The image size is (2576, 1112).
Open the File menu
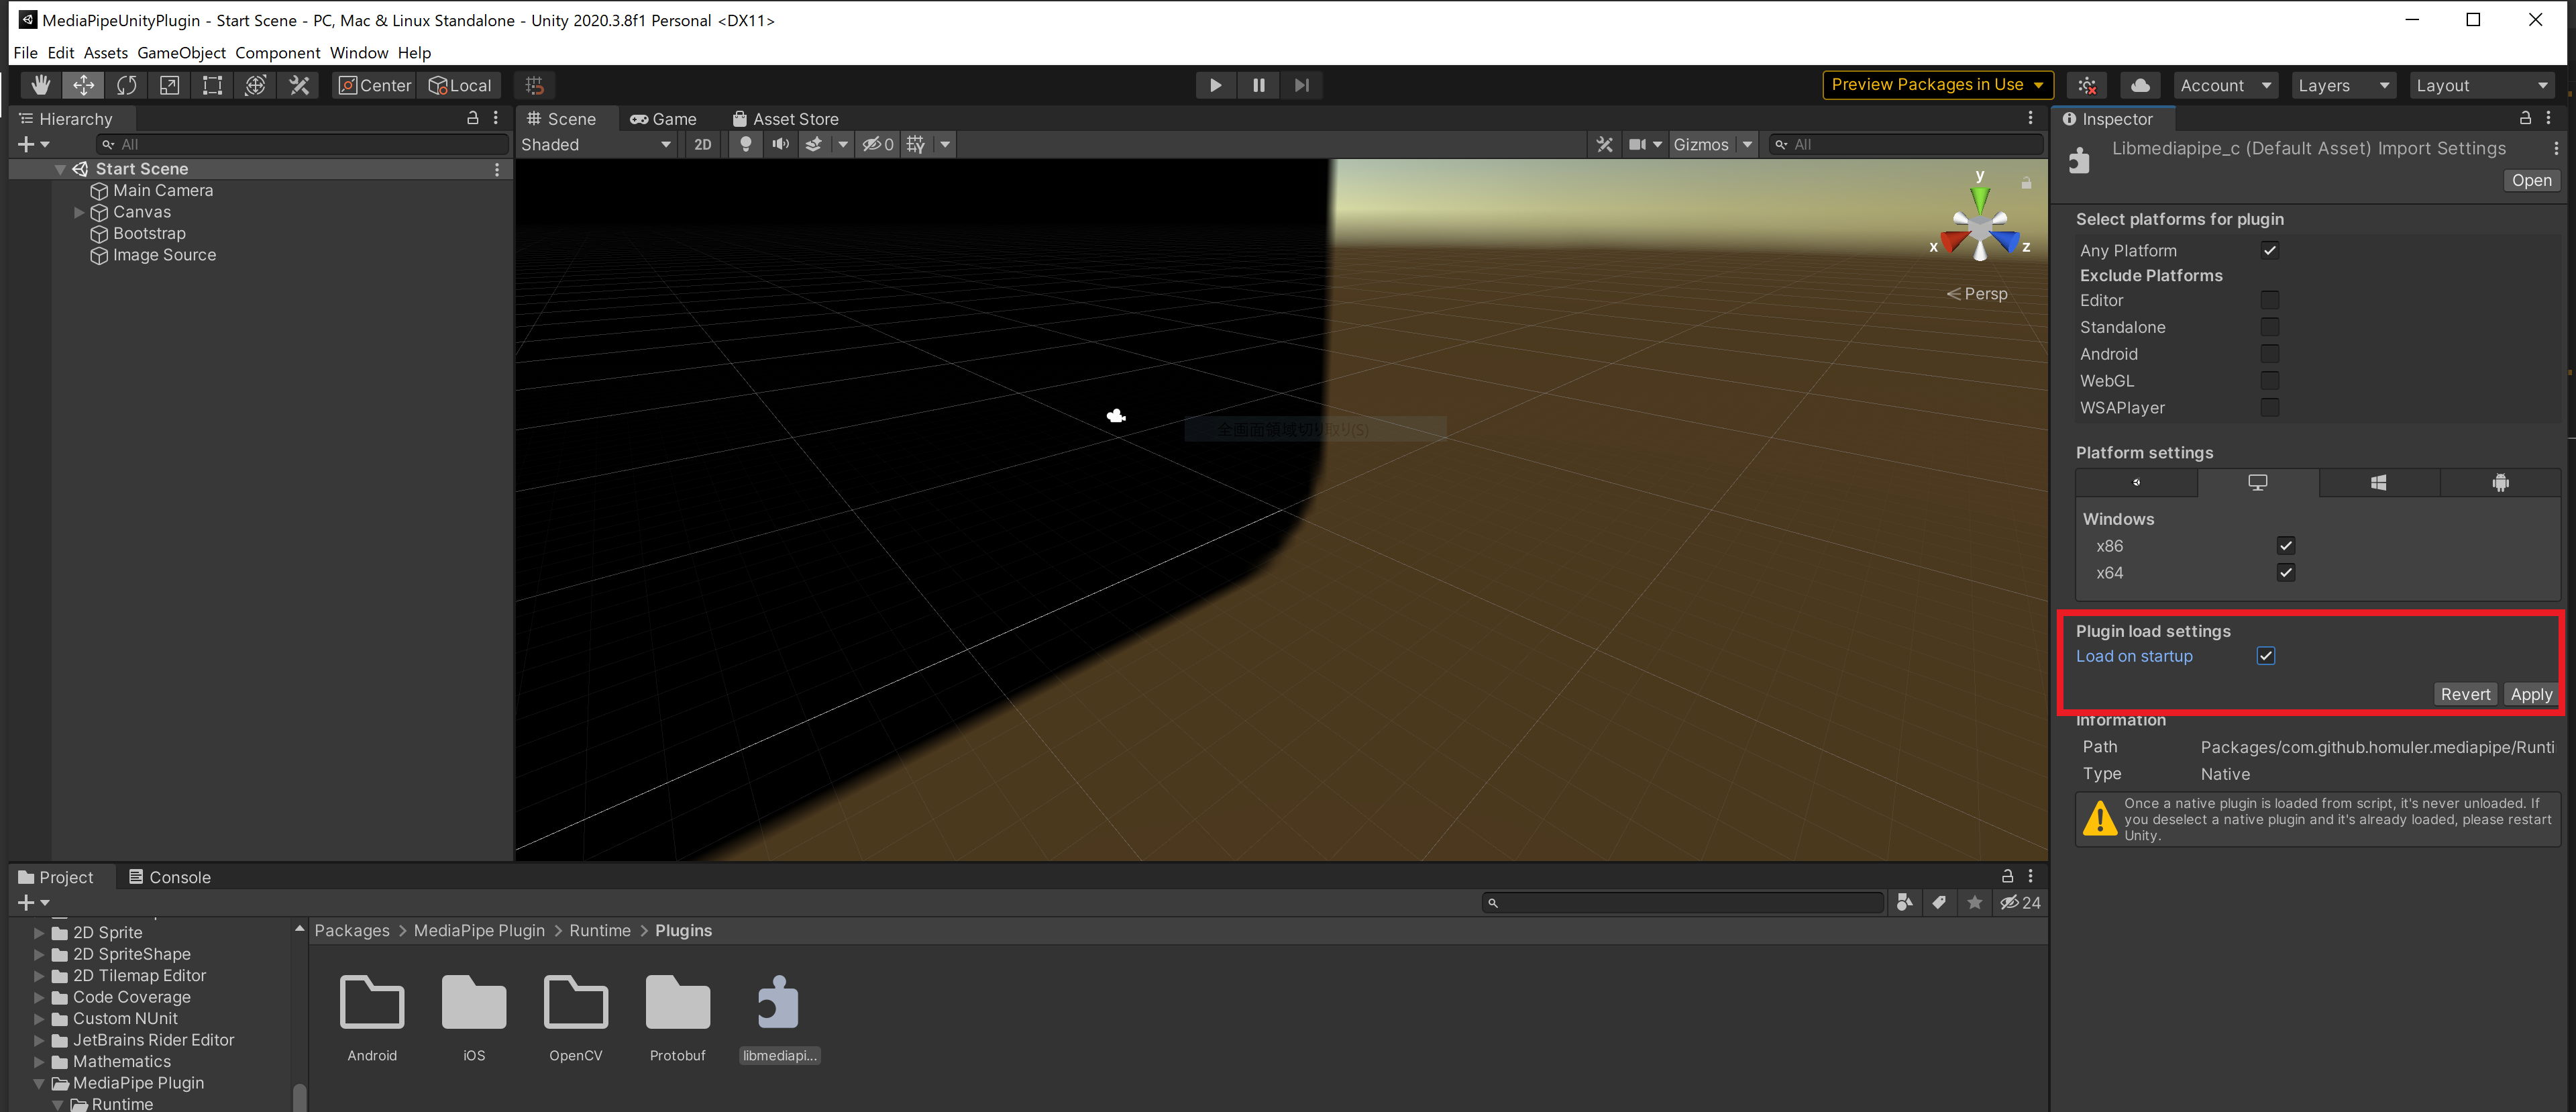26,53
